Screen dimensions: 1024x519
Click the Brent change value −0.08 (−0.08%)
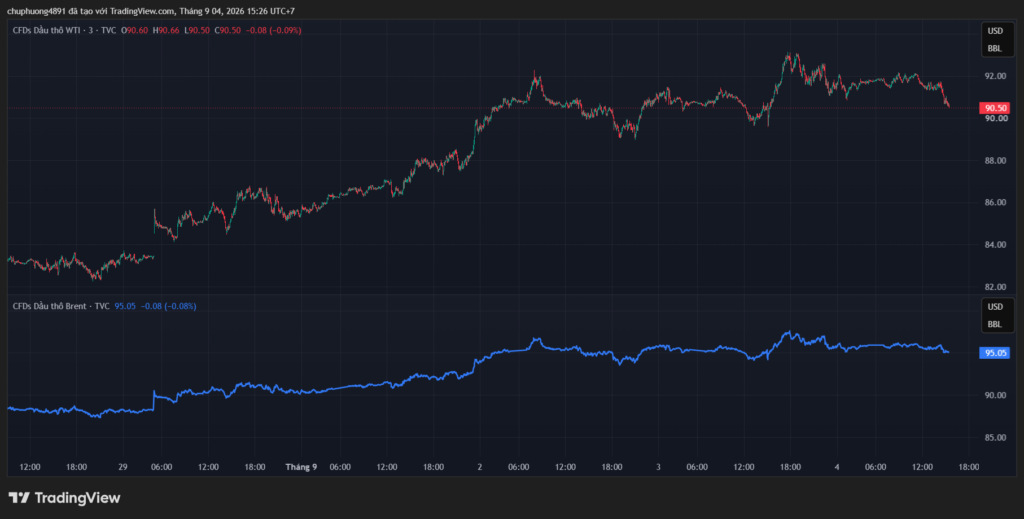(168, 306)
